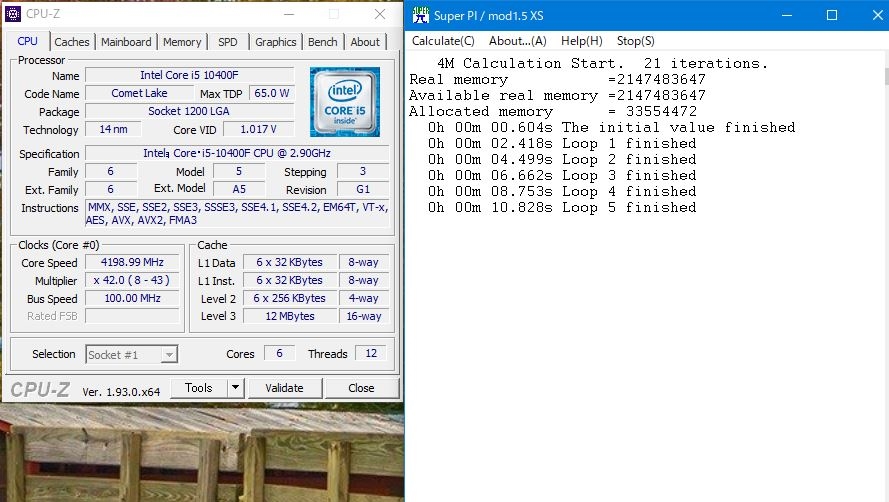889x502 pixels.
Task: Open the Memory tab
Action: [182, 42]
